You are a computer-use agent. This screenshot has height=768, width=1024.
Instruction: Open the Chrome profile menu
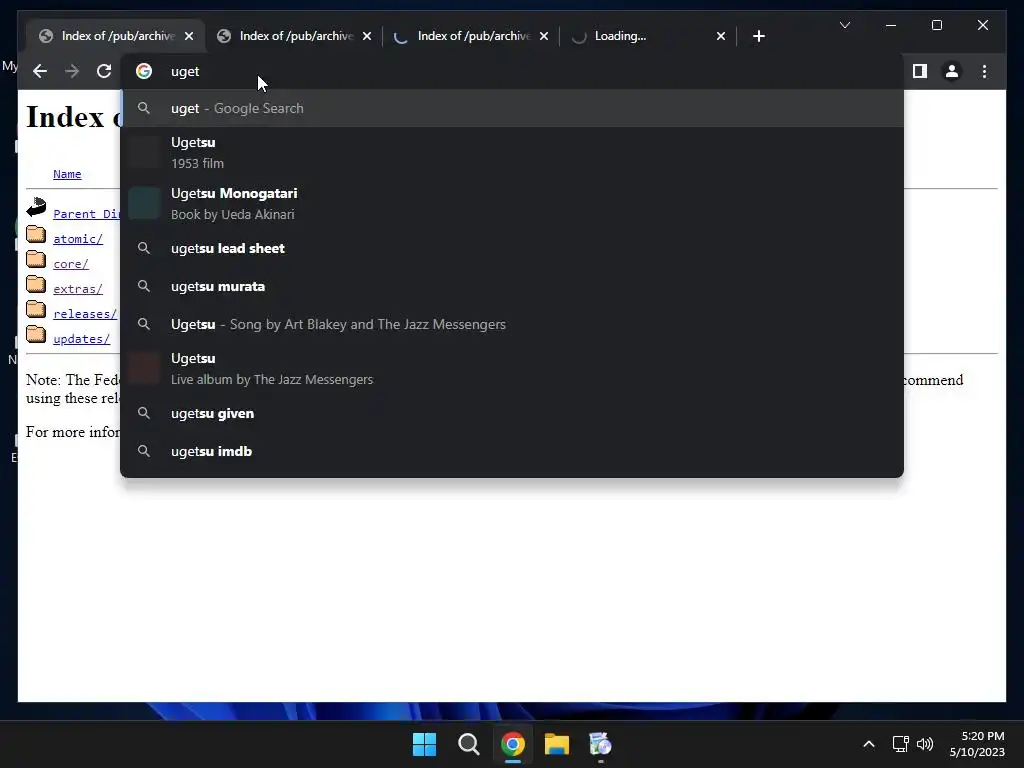(x=952, y=71)
